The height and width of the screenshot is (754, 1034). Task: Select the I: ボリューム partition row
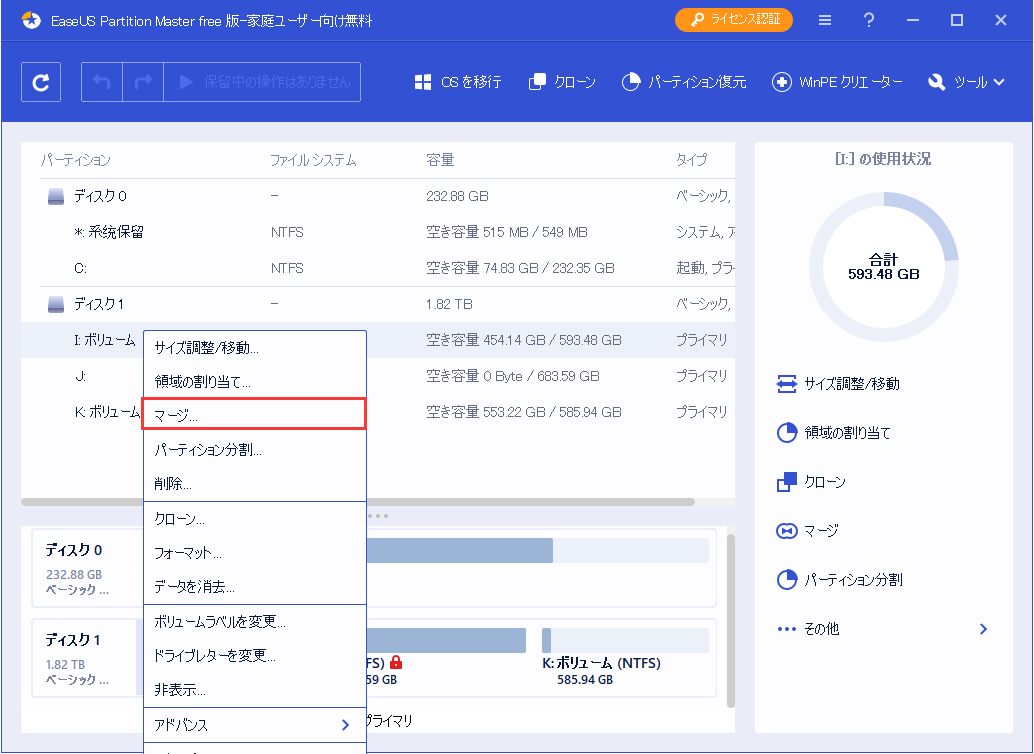point(378,340)
